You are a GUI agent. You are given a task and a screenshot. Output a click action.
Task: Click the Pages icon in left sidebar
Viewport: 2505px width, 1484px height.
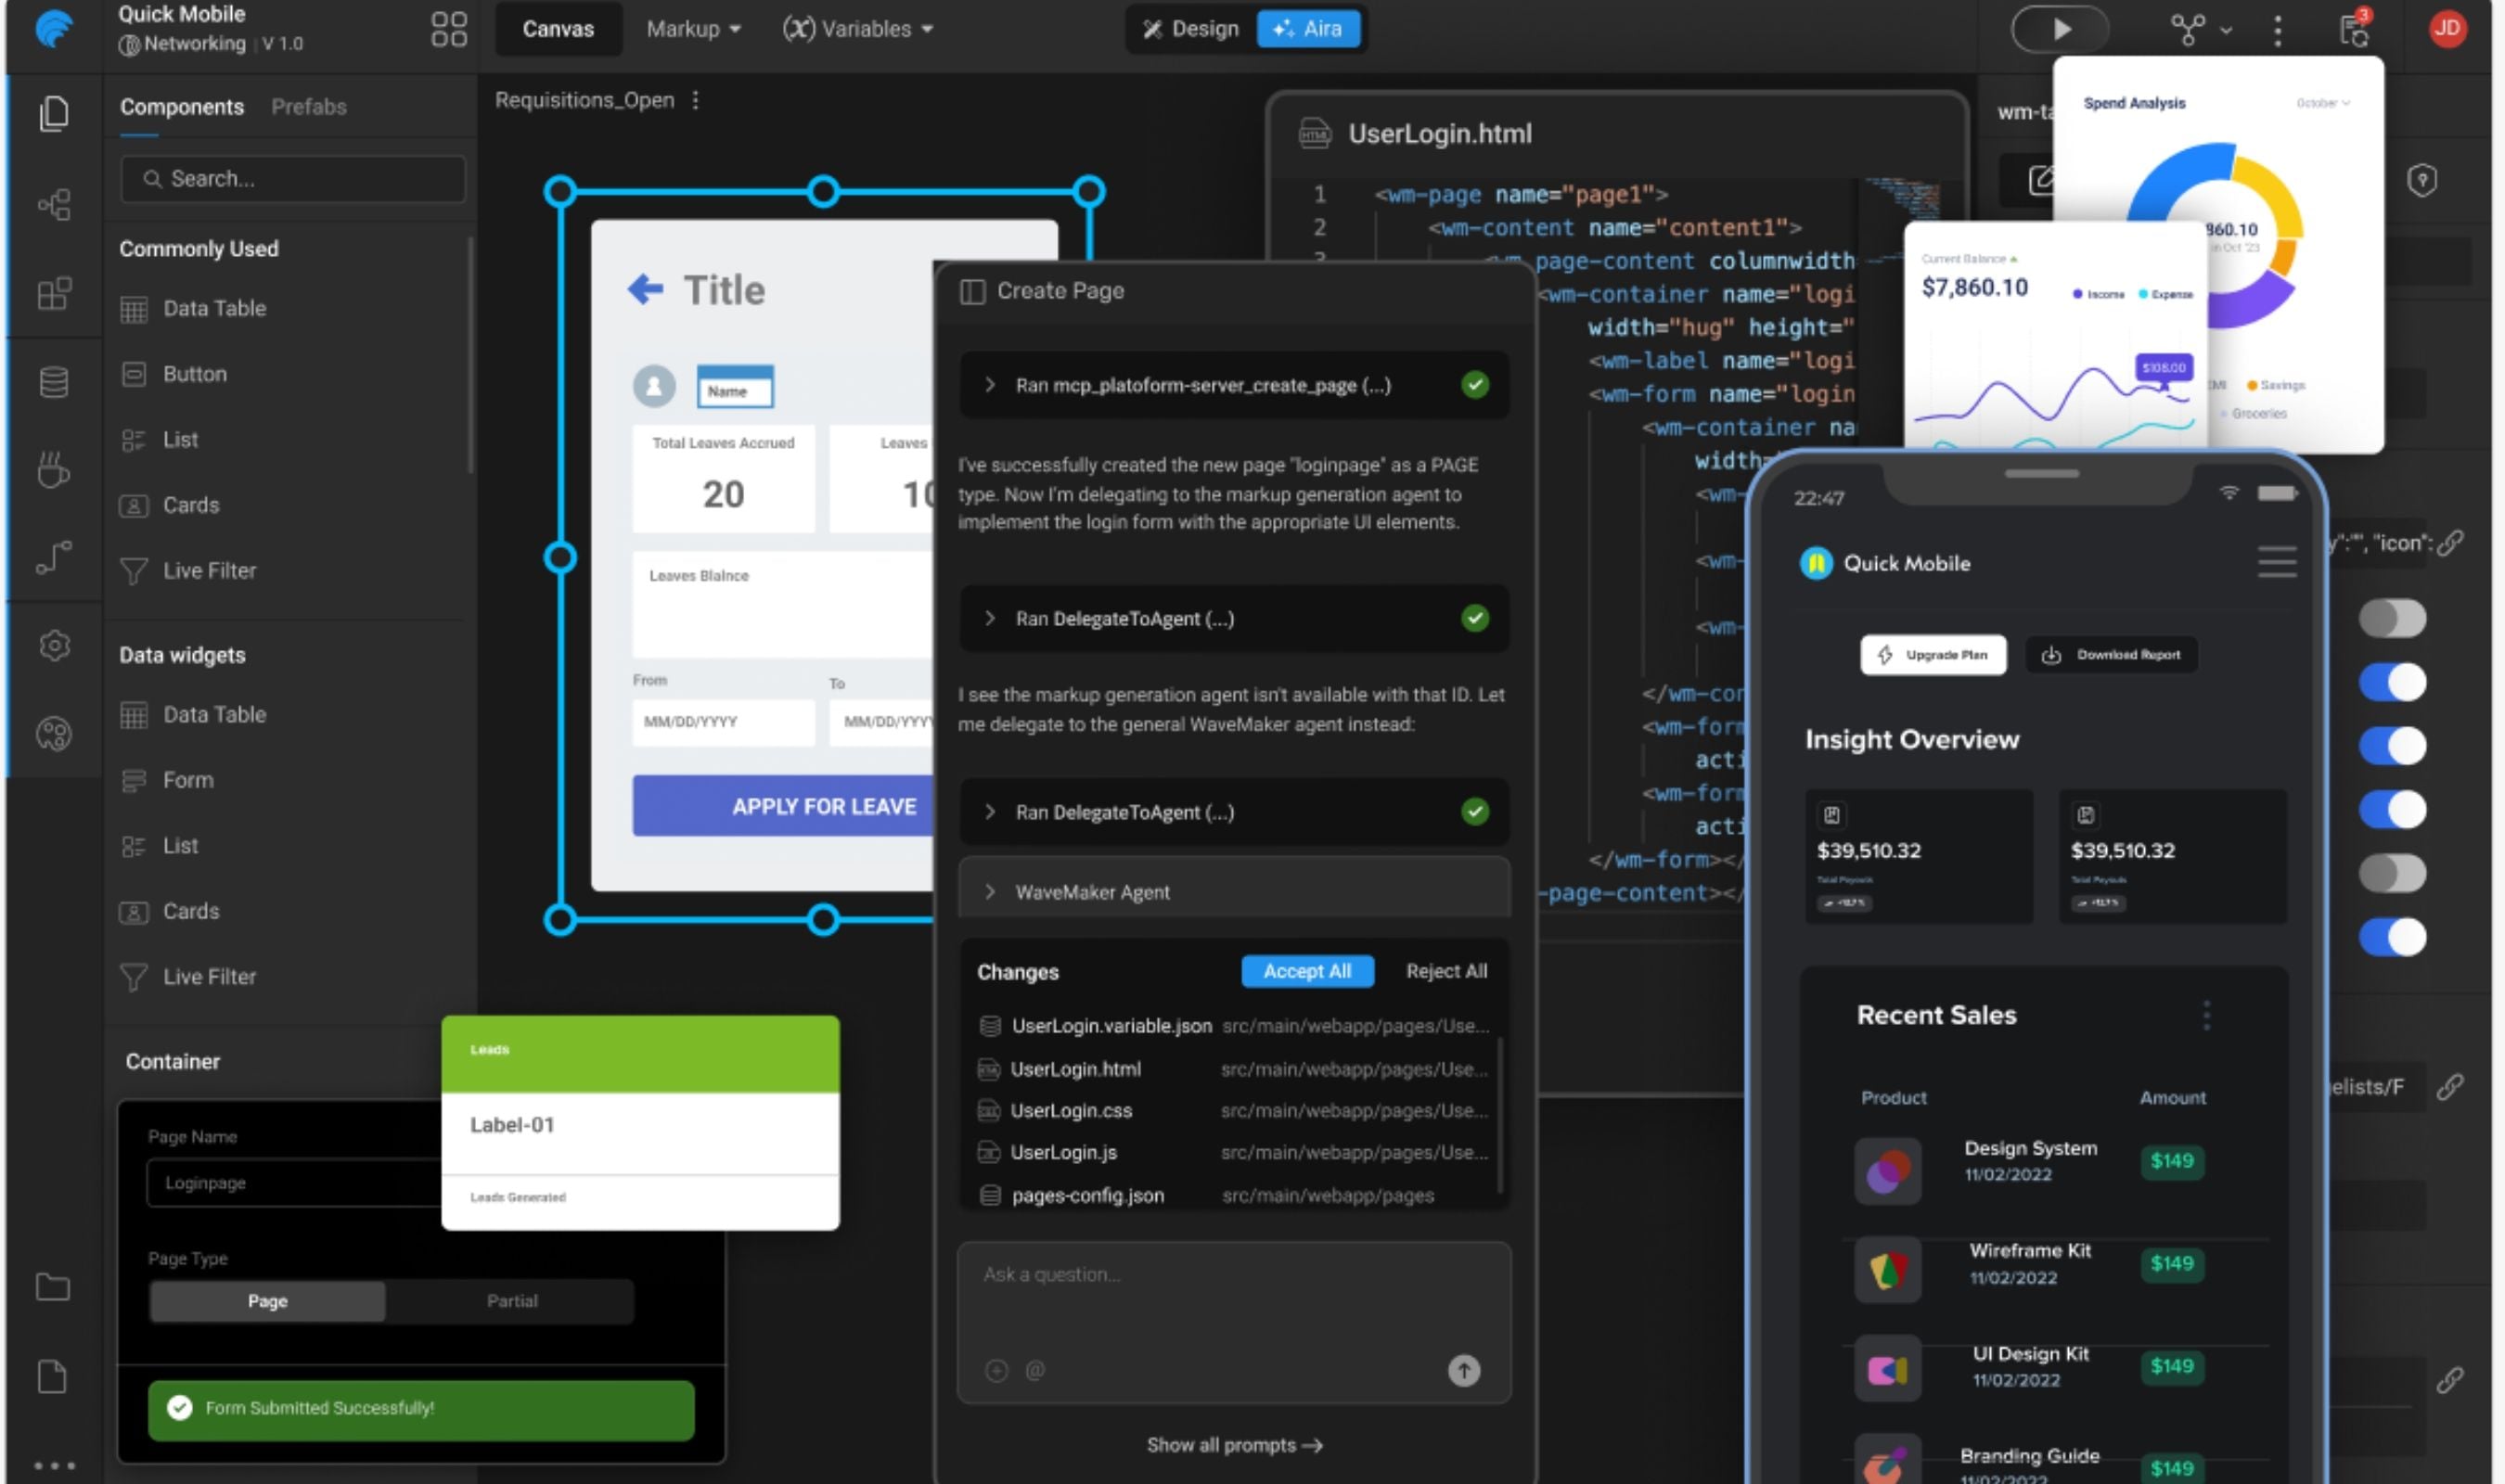point(54,114)
